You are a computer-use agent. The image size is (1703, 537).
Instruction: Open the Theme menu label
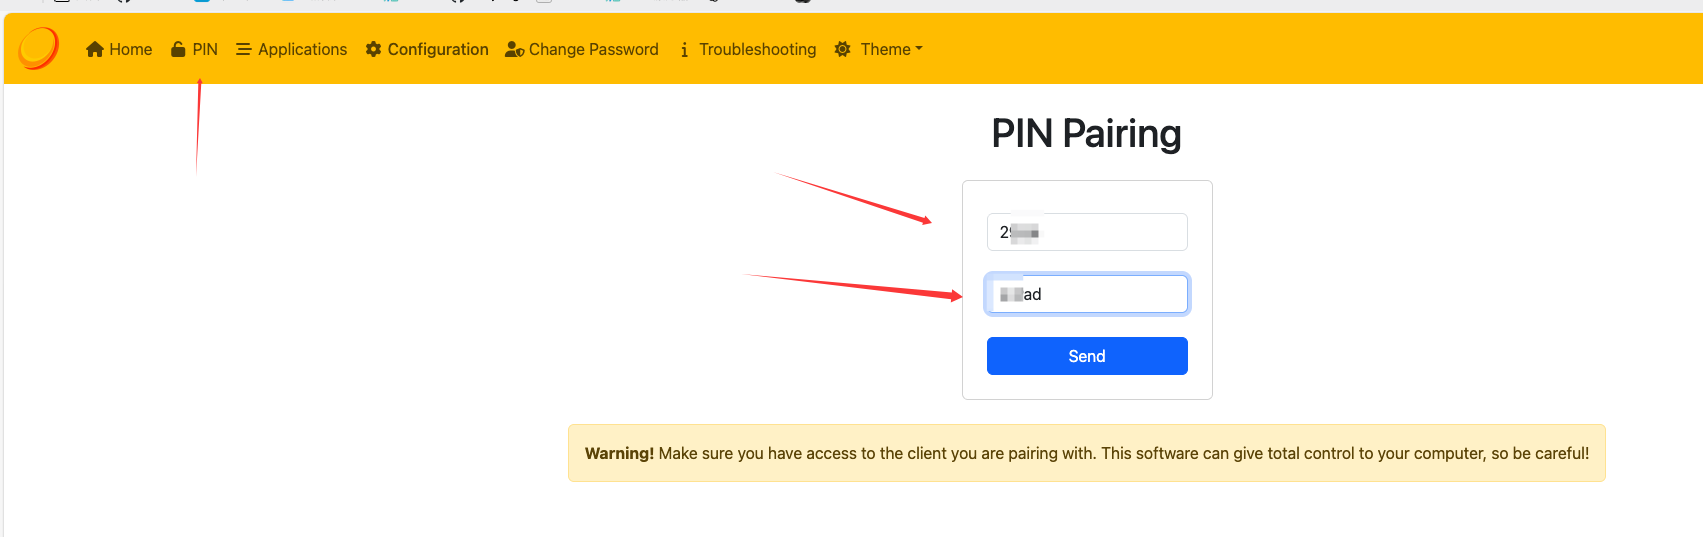(885, 49)
